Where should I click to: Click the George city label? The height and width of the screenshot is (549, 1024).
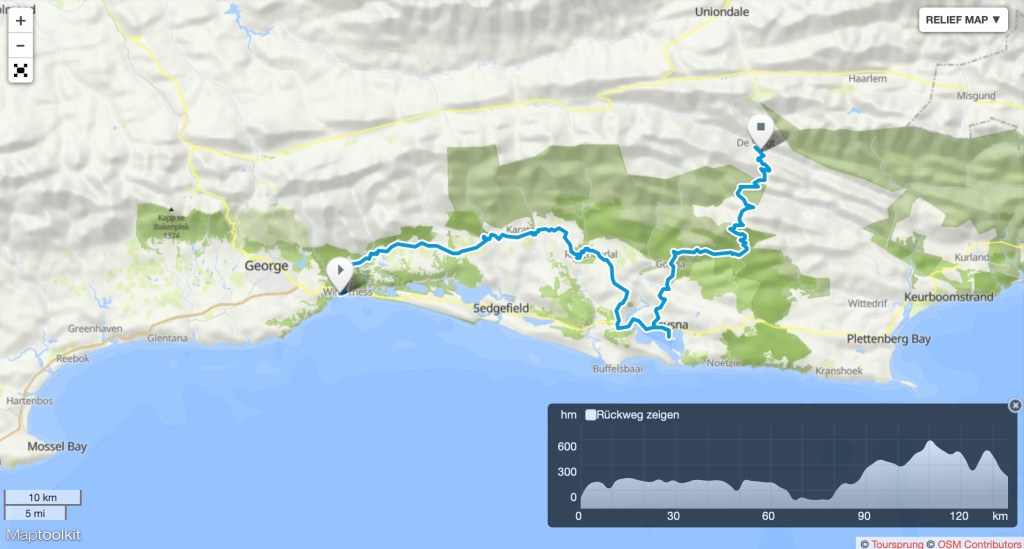(x=266, y=266)
